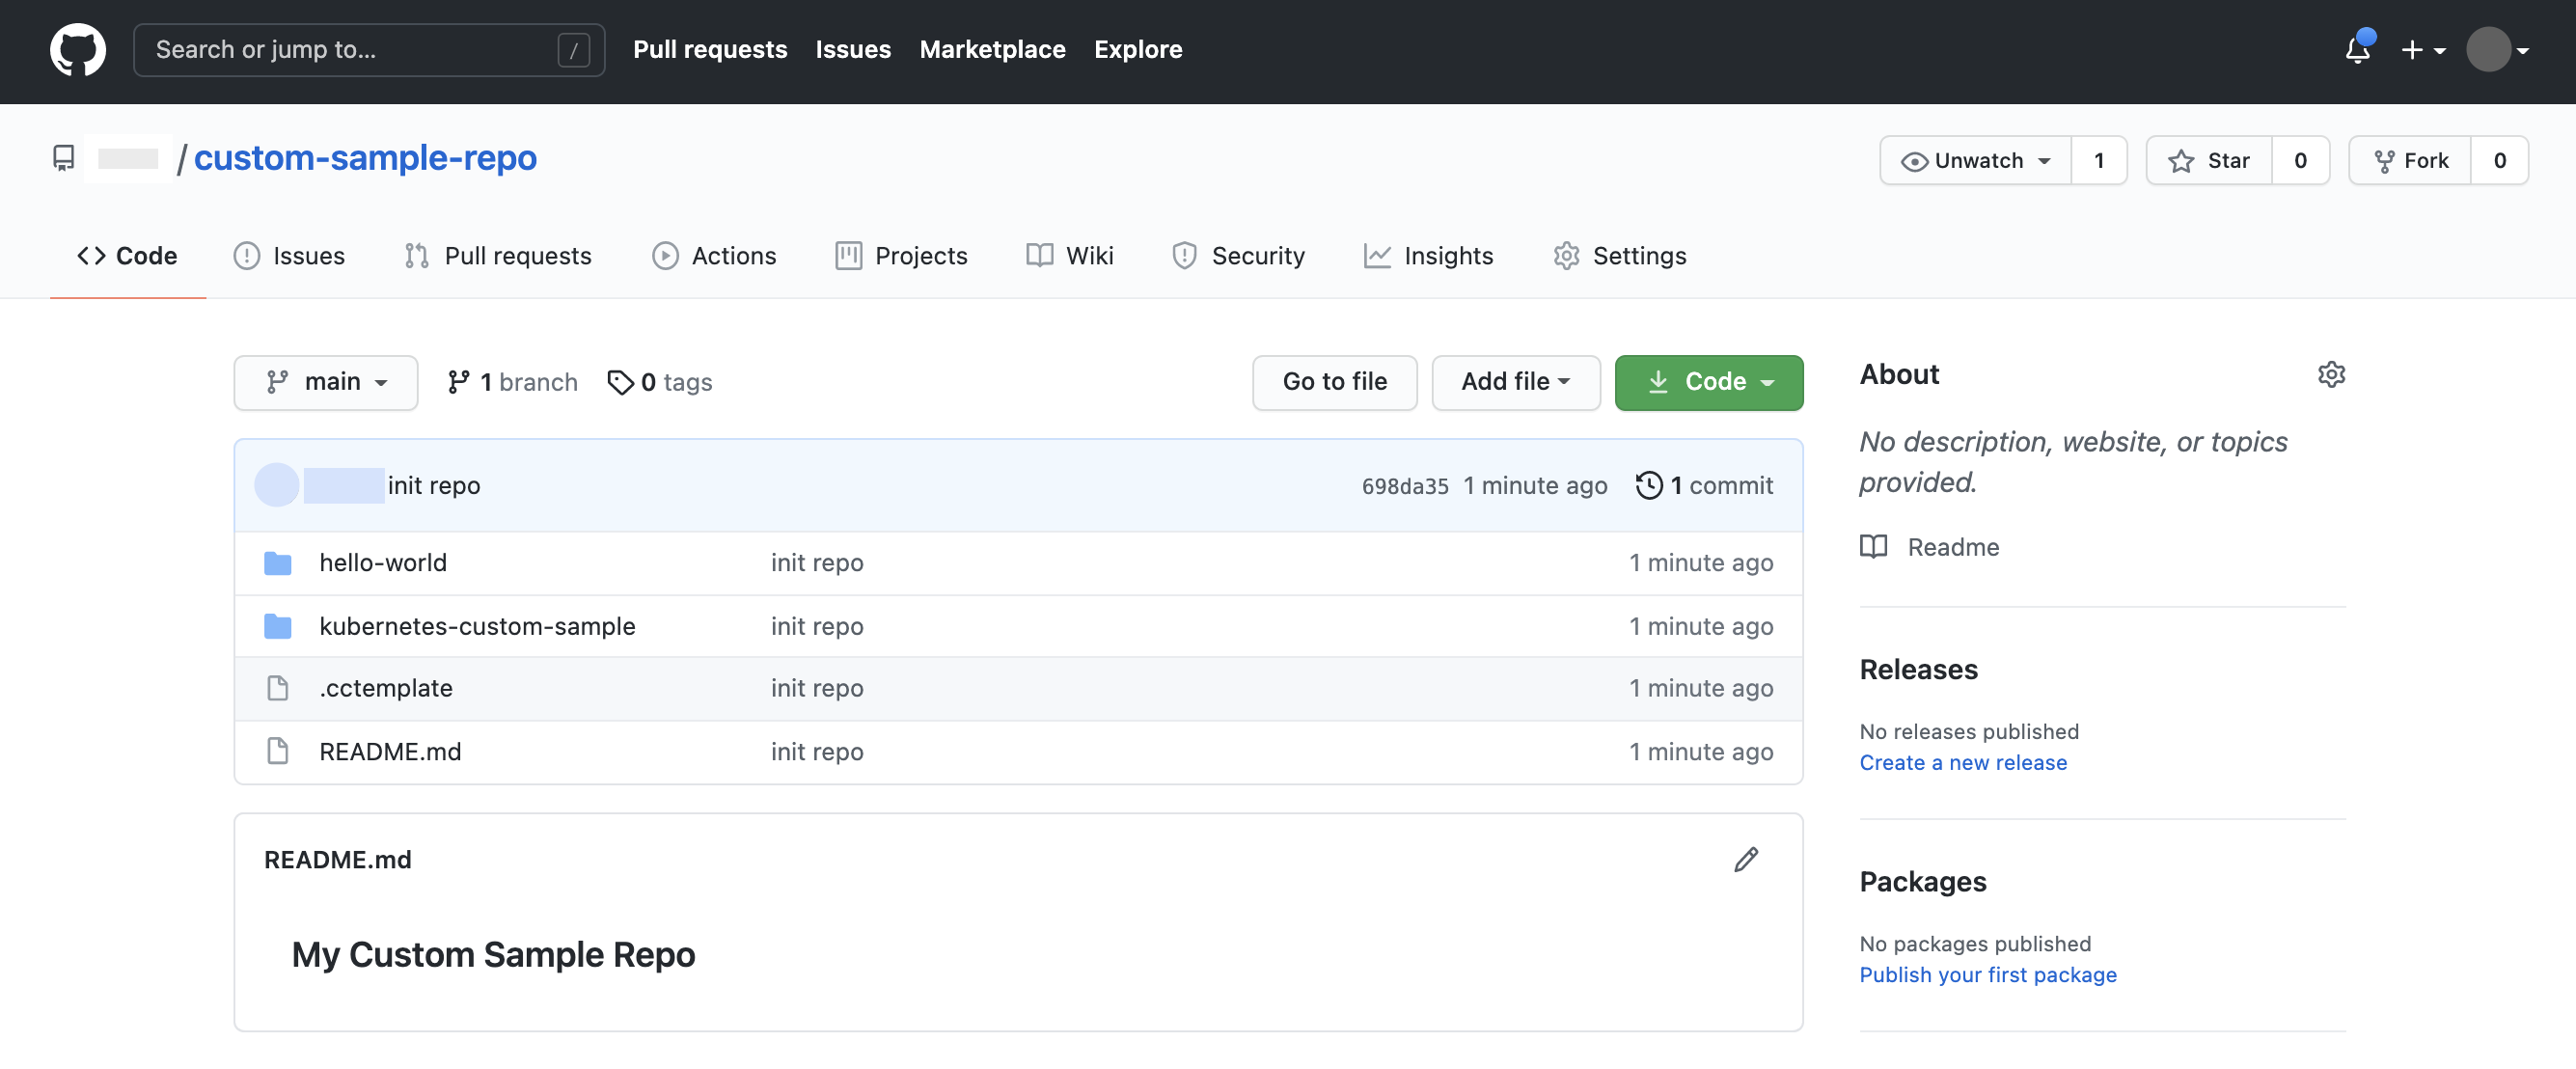Click the Actions tab icon
The height and width of the screenshot is (1069, 2576).
coord(664,255)
